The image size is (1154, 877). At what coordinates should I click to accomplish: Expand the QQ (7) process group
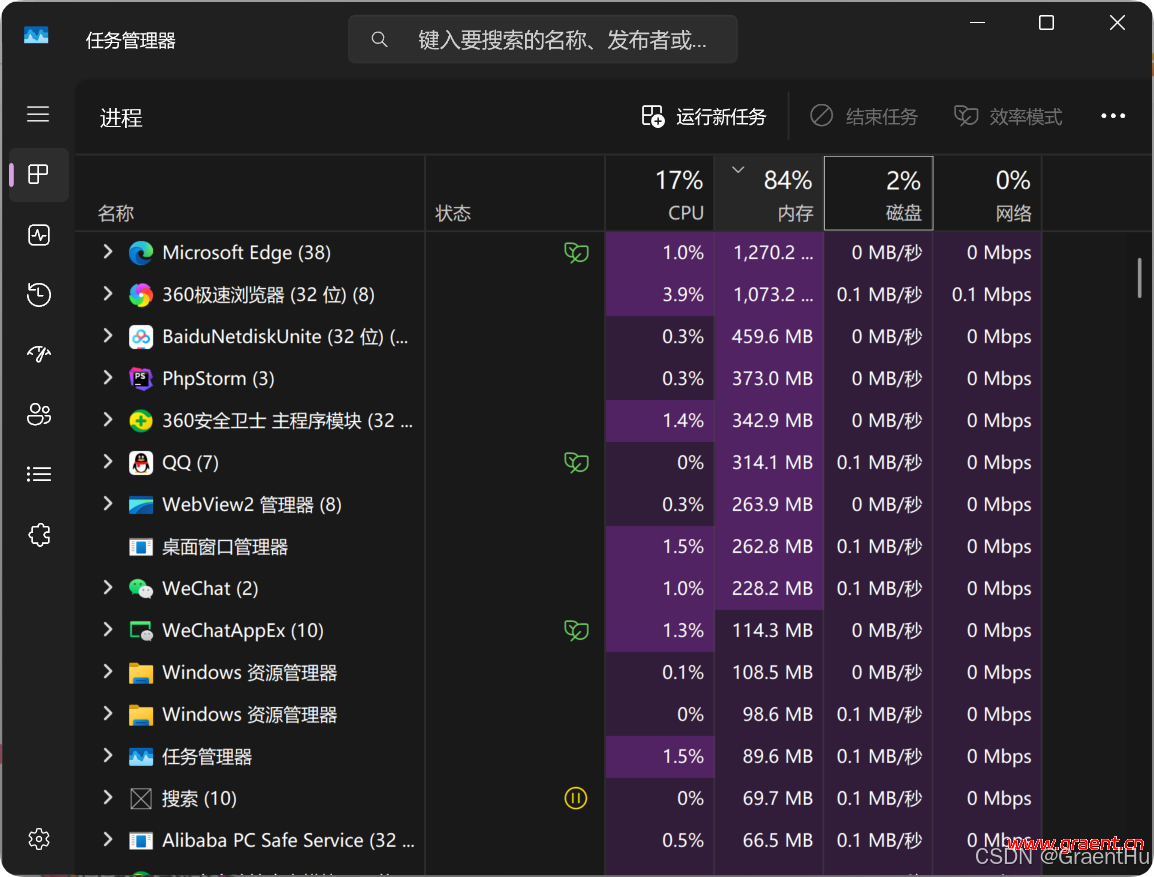(x=108, y=461)
